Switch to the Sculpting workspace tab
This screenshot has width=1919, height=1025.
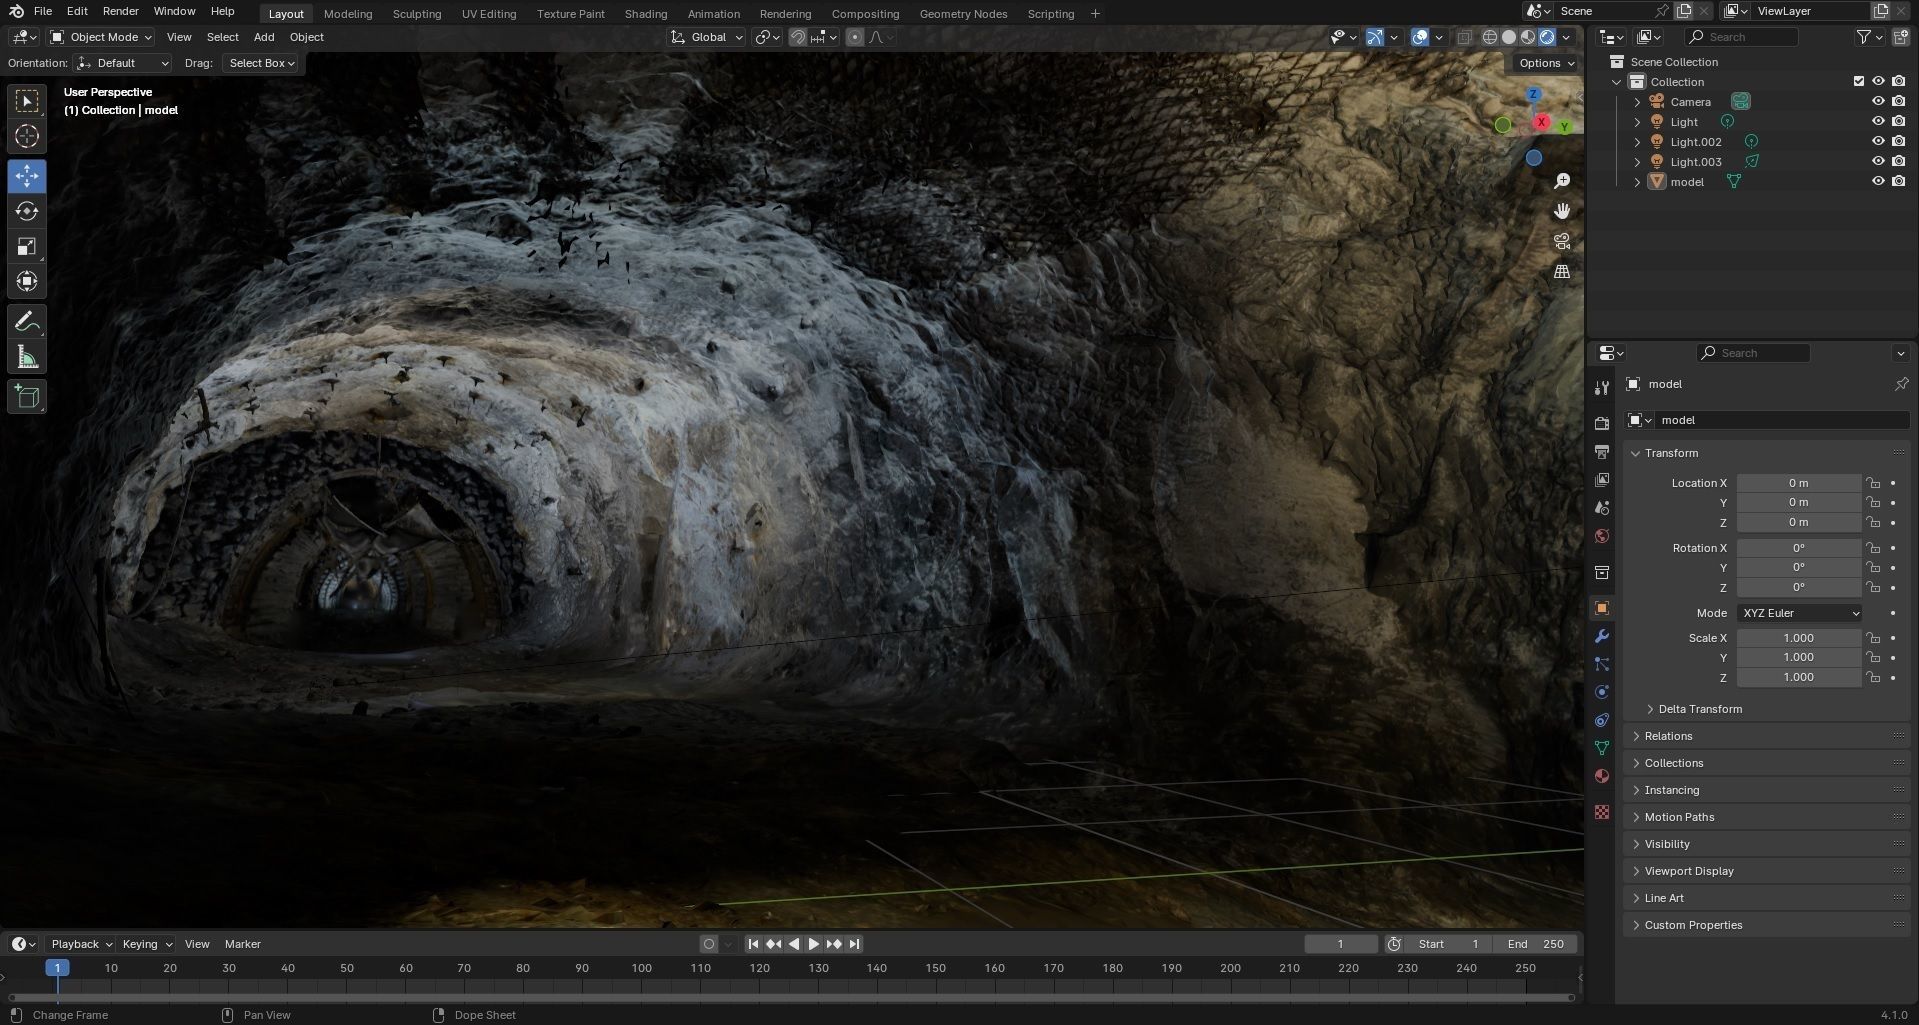point(416,14)
